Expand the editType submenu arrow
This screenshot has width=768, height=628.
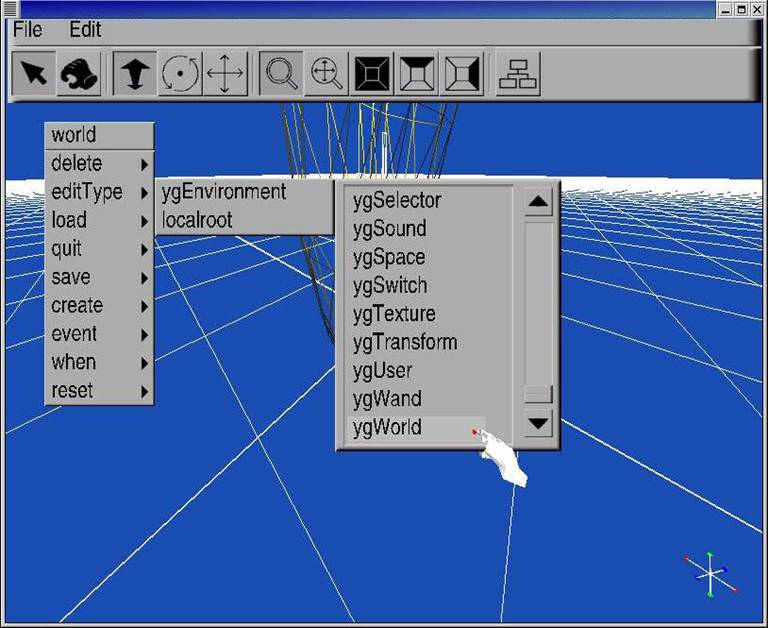pyautogui.click(x=144, y=193)
